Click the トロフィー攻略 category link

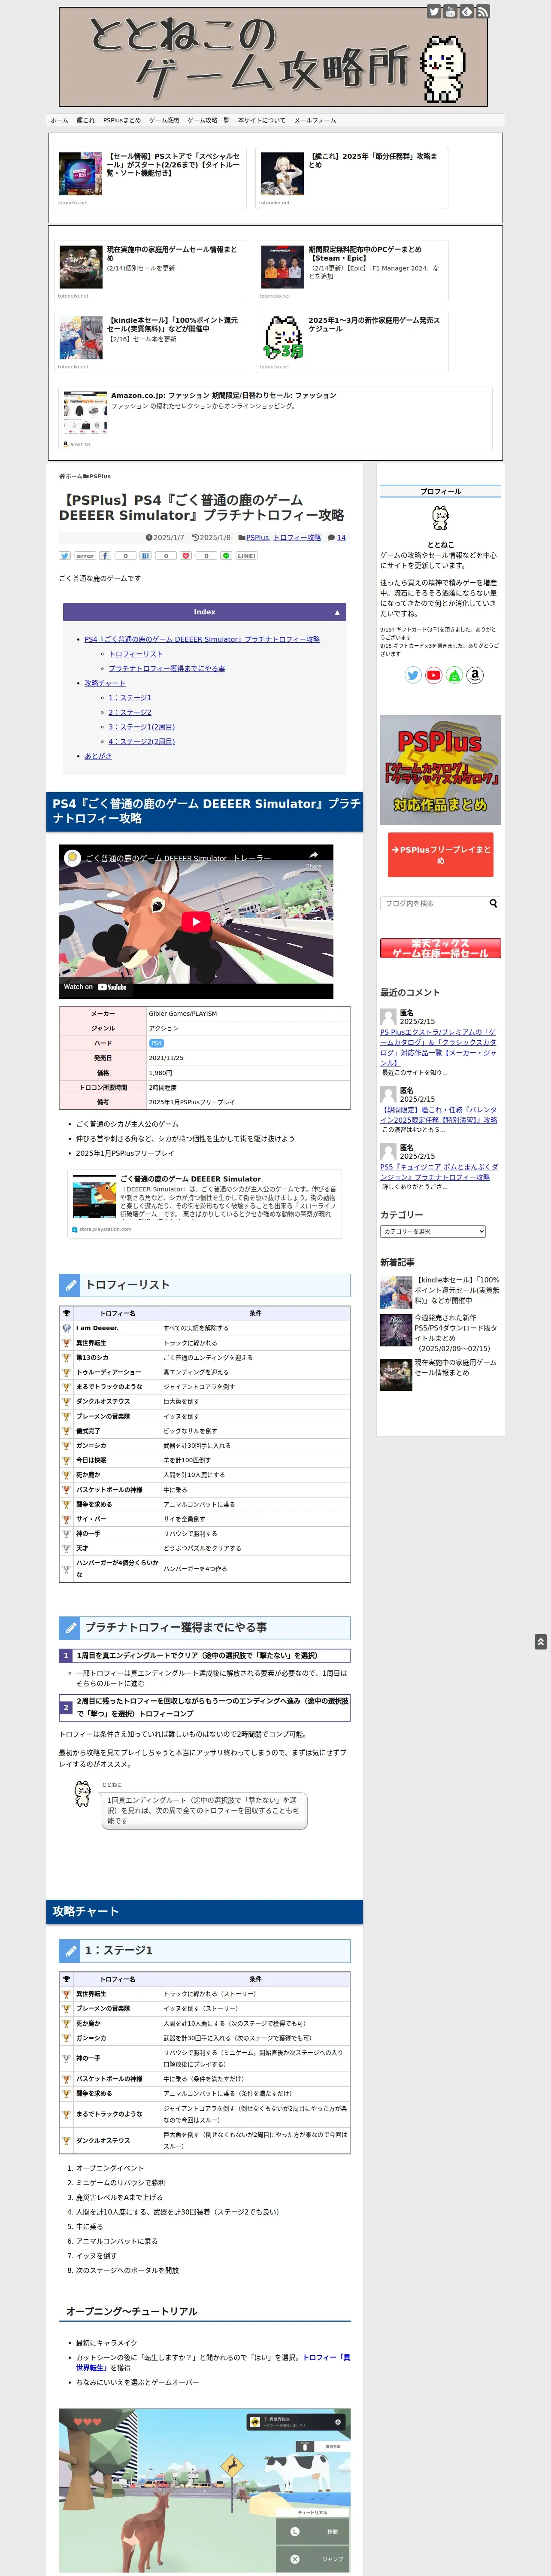(297, 537)
